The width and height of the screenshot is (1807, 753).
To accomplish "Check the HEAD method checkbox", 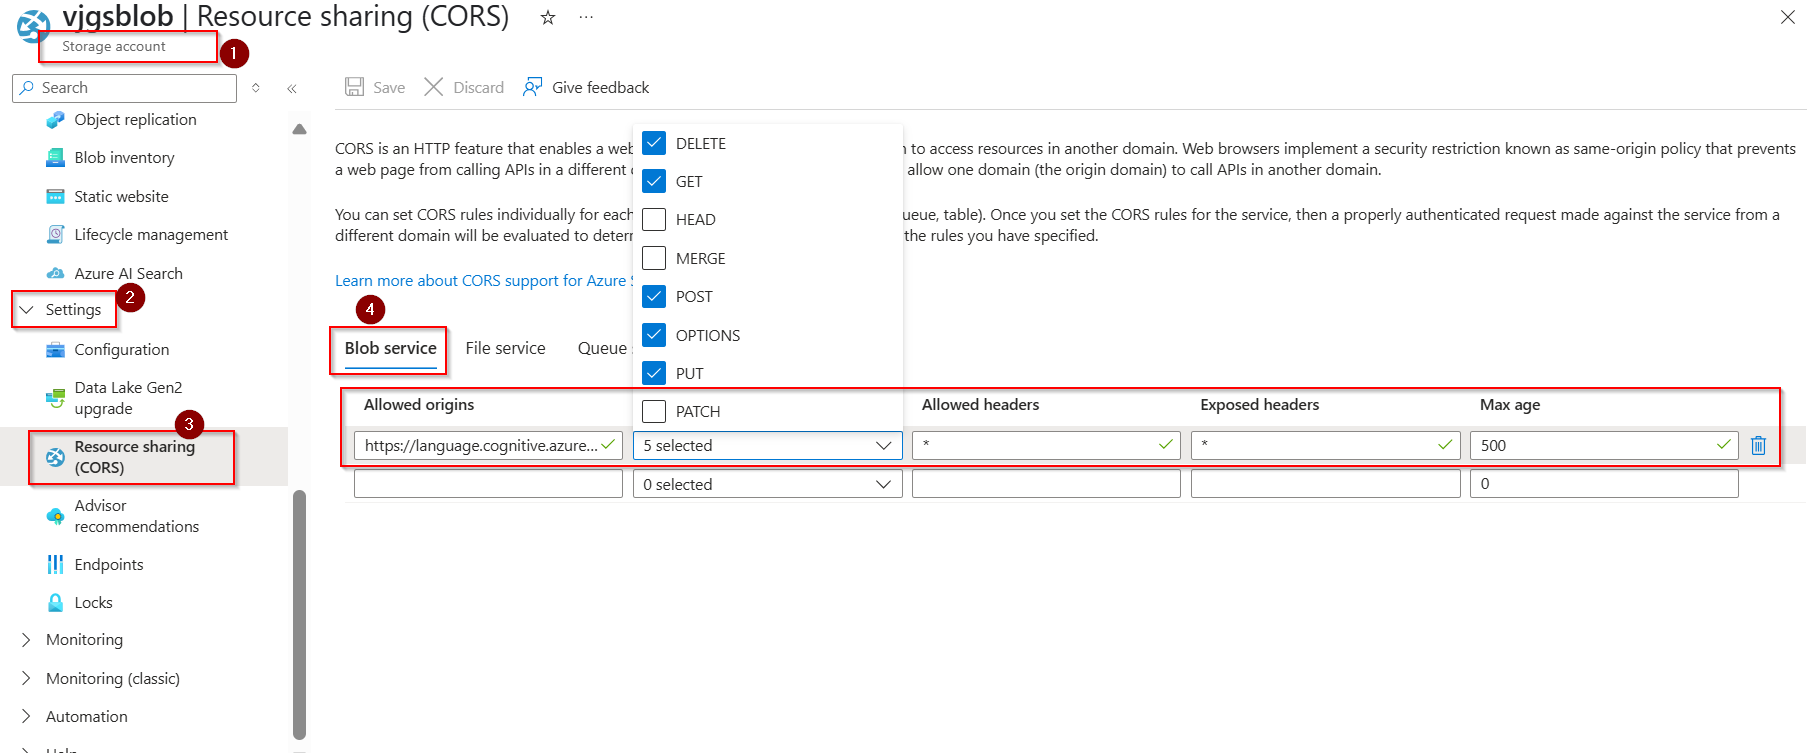I will pos(654,219).
